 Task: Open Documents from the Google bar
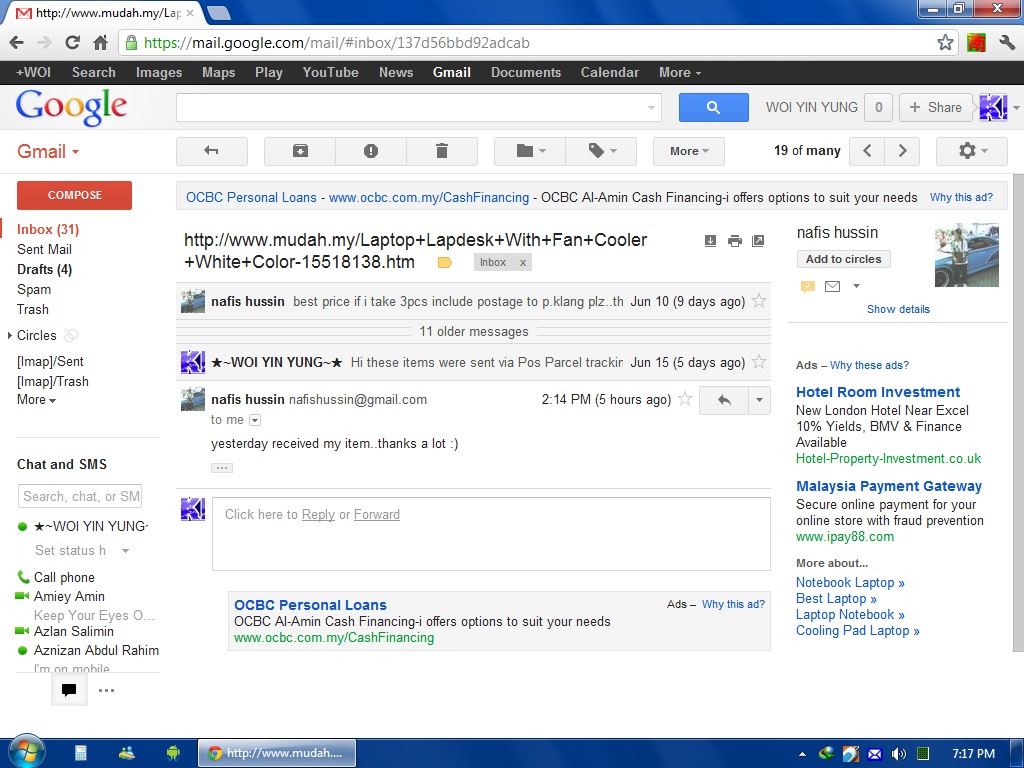[526, 72]
